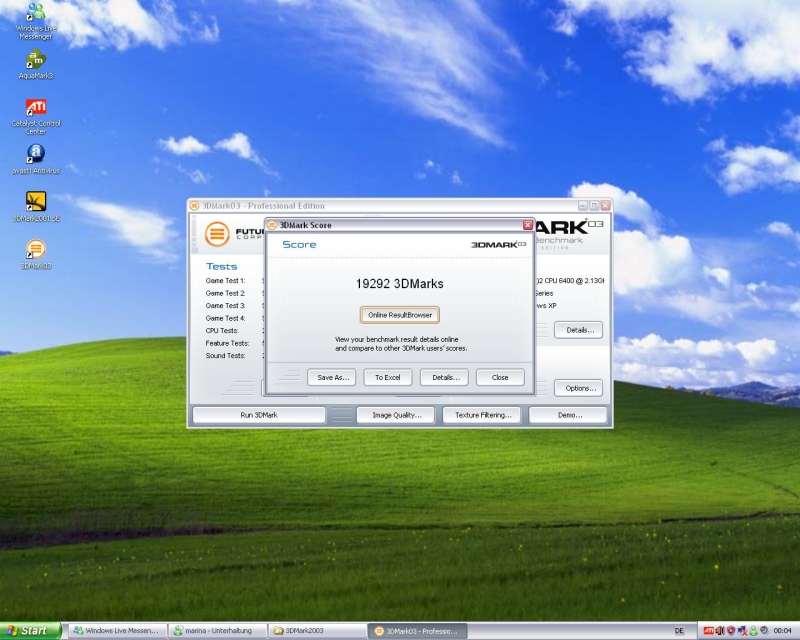
Task: Click the 19292 3DMarks score text
Action: (399, 284)
